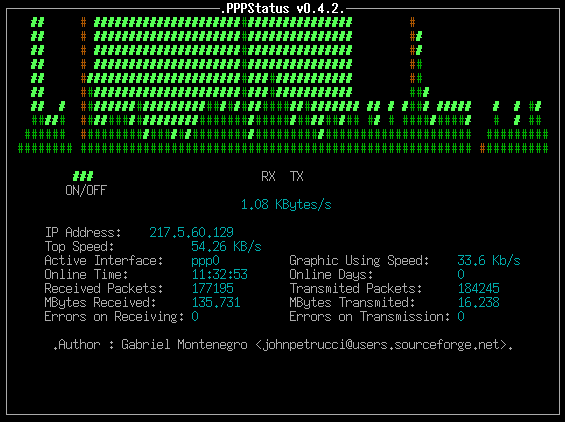Viewport: 565px width, 422px height.
Task: Click the Graphic Using Speed value 33.6 Kb/s
Action: [489, 260]
